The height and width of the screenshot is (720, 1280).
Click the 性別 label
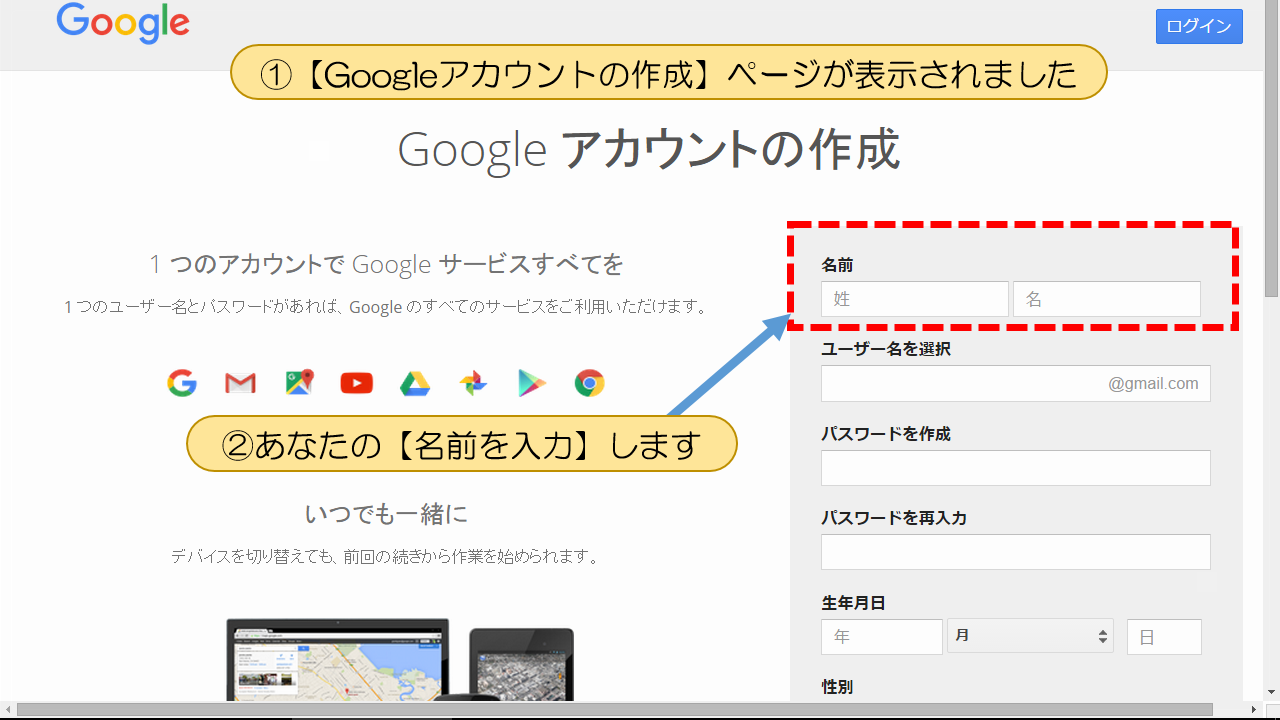[837, 687]
